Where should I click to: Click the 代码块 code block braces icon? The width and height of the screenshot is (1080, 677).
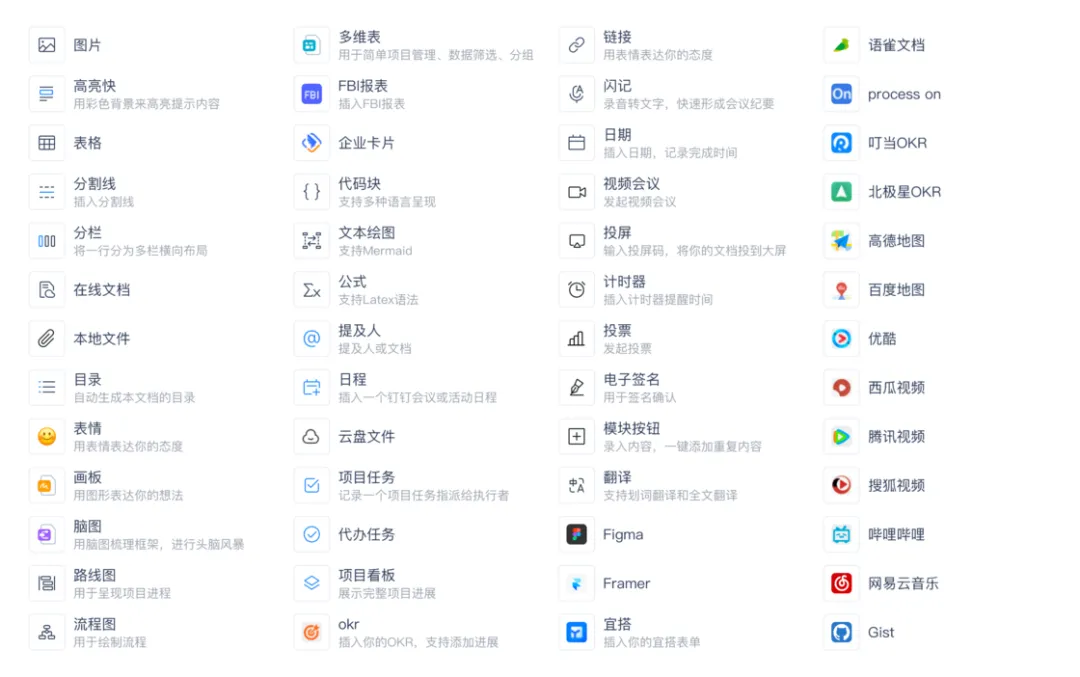click(x=311, y=192)
